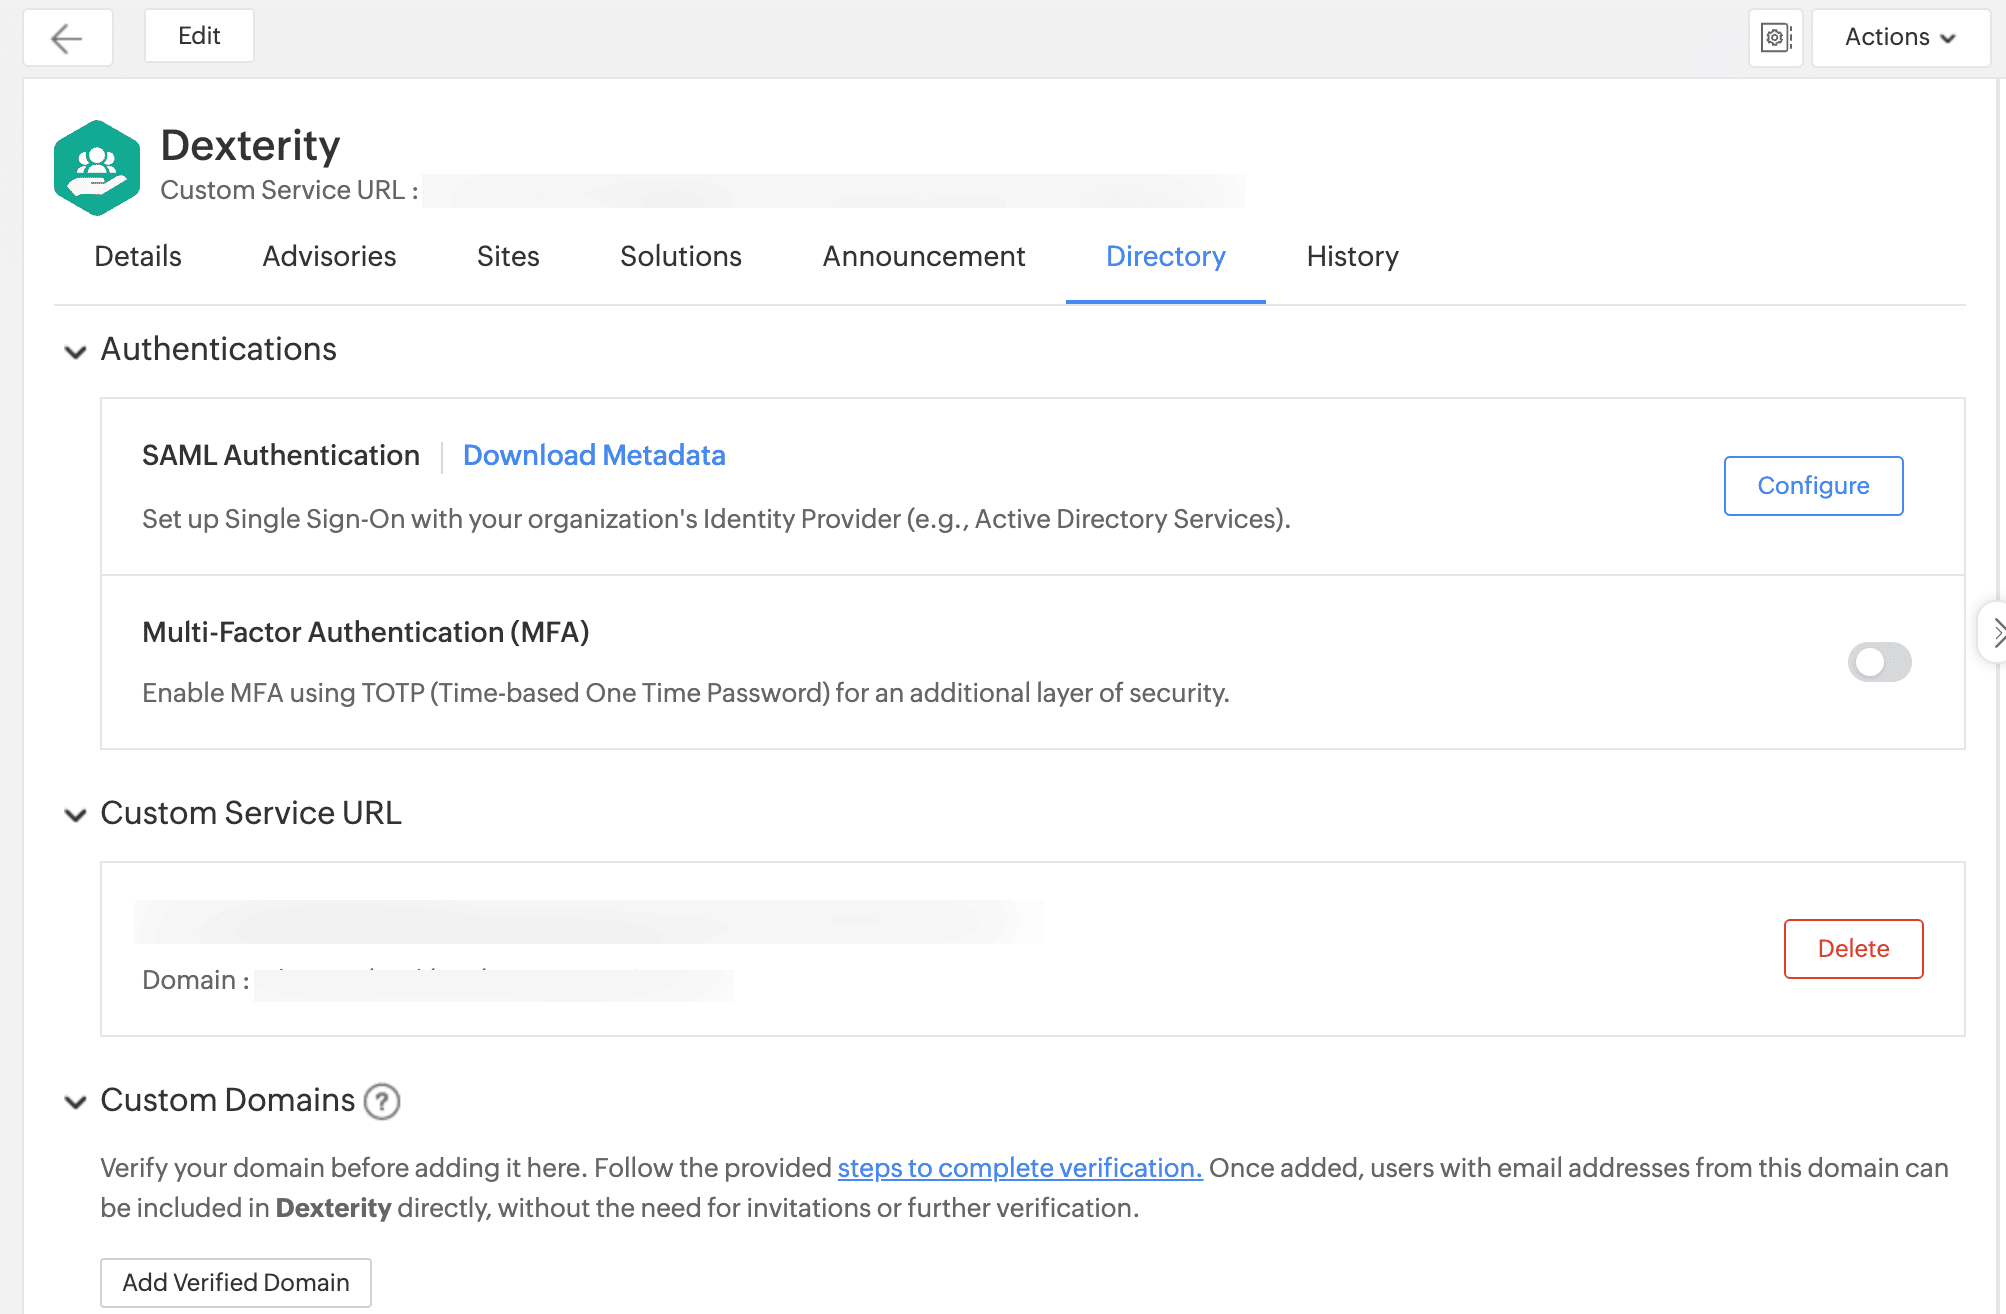Enable the Multi-Factor Authentication toggle

coord(1879,662)
